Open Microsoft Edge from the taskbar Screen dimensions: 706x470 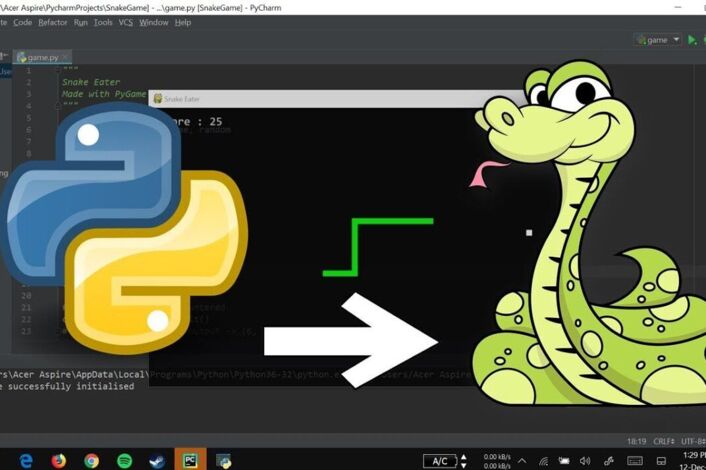point(26,461)
